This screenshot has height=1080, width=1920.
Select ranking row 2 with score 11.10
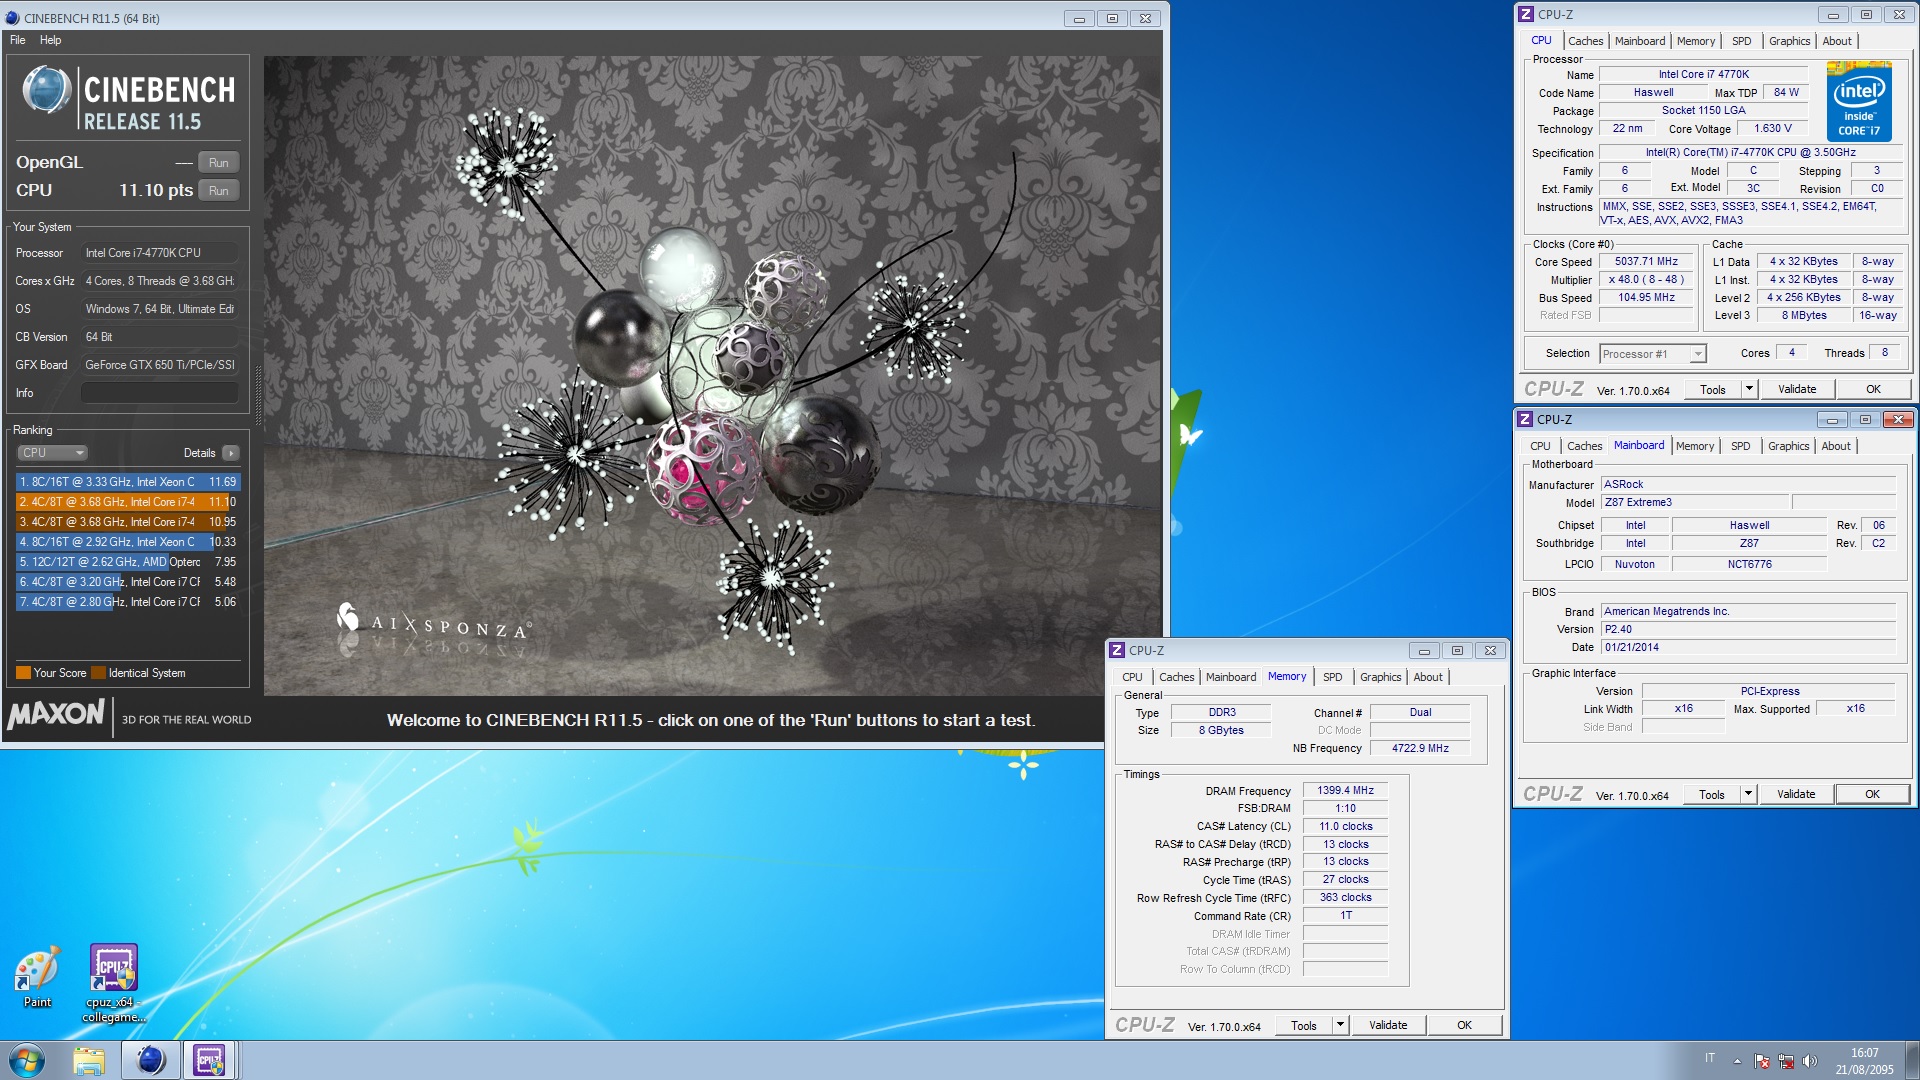click(127, 502)
